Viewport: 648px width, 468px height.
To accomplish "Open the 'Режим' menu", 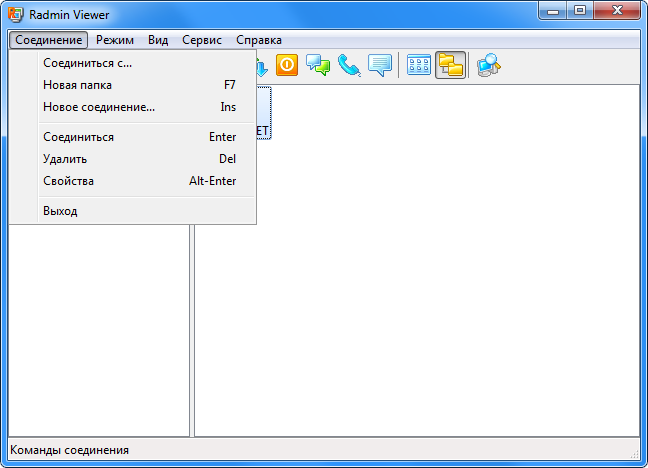I will coord(115,40).
